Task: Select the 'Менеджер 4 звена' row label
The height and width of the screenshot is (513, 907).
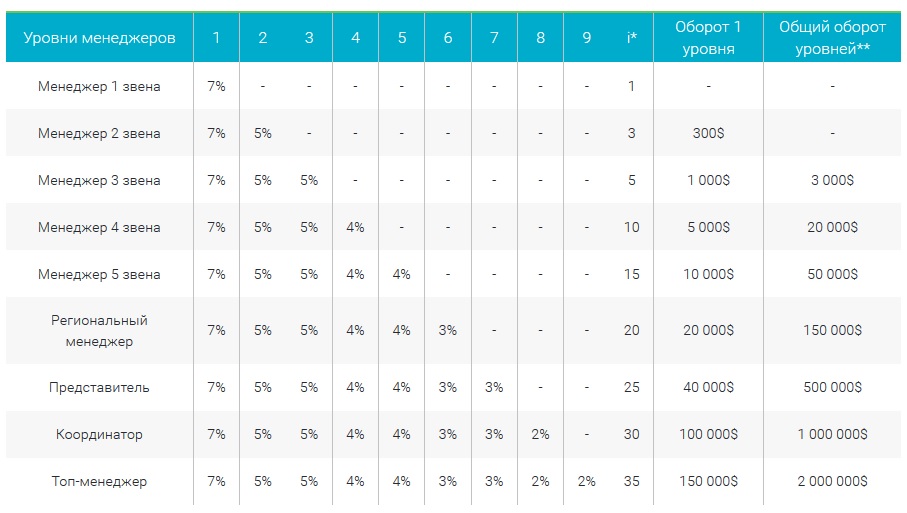Action: click(x=99, y=227)
